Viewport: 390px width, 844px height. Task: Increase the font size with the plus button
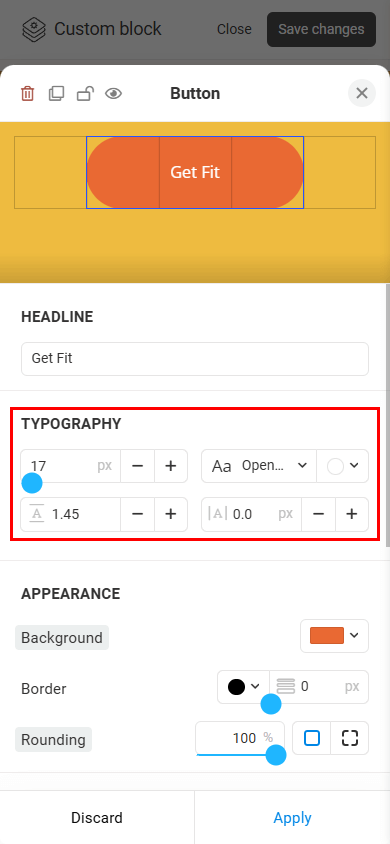pyautogui.click(x=171, y=466)
